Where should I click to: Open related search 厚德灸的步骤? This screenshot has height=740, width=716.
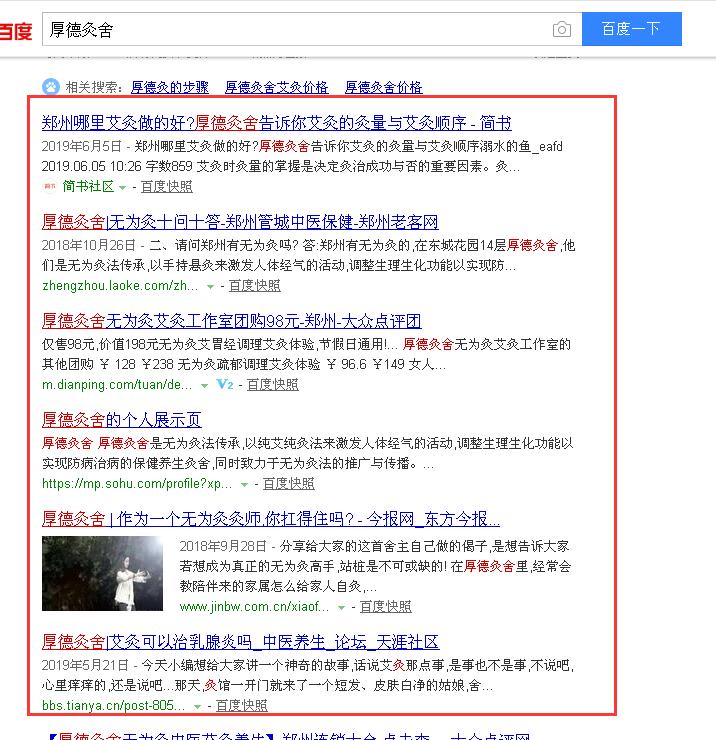coord(170,87)
